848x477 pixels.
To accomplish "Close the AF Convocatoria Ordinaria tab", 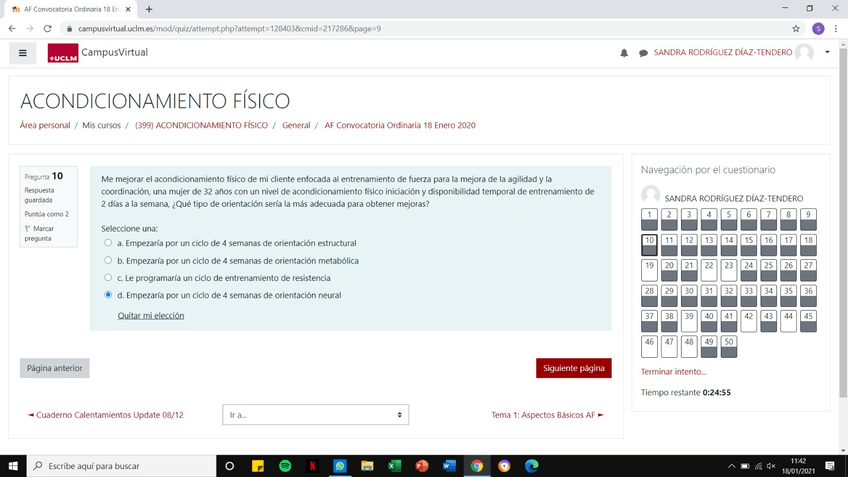I will [128, 9].
